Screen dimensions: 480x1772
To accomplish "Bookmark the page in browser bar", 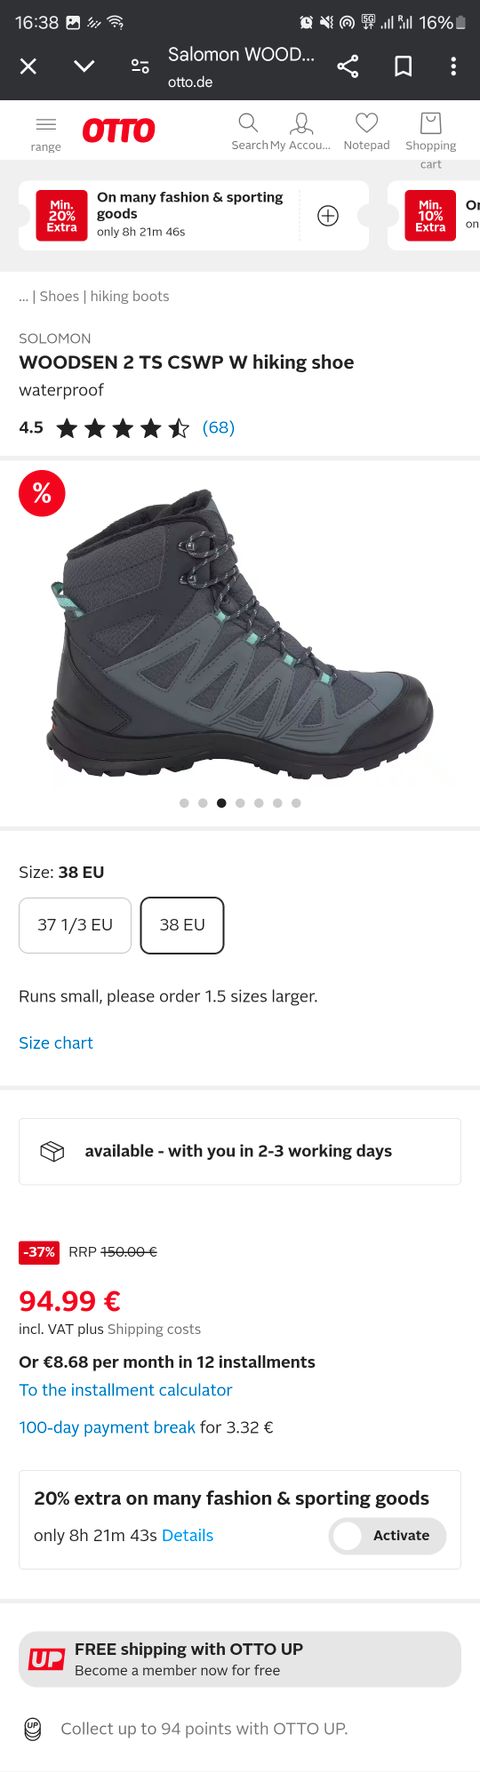I will pos(403,66).
